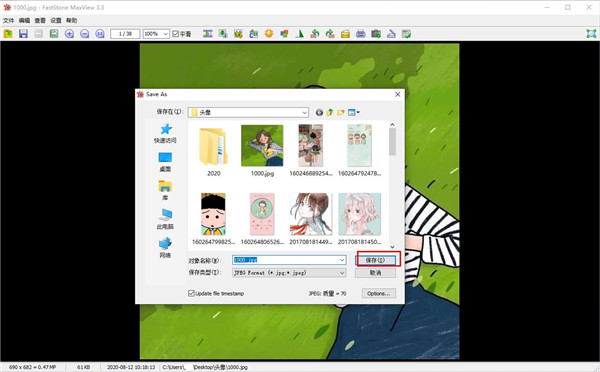The width and height of the screenshot is (600, 372).
Task: Click the Zoom Out minus icon
Action: 85,34
